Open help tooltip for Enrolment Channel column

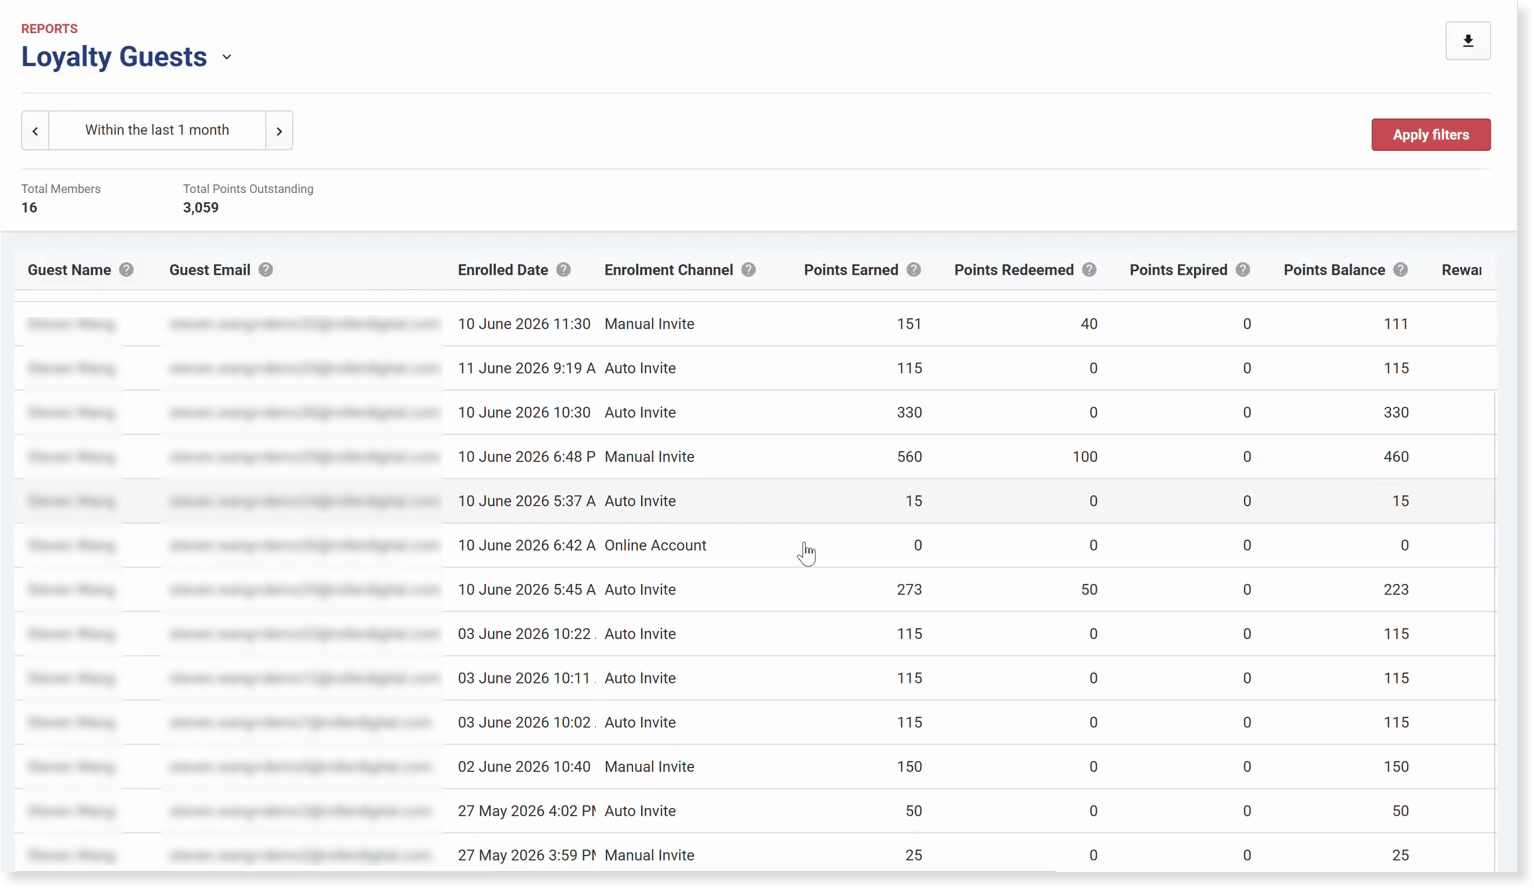(748, 270)
